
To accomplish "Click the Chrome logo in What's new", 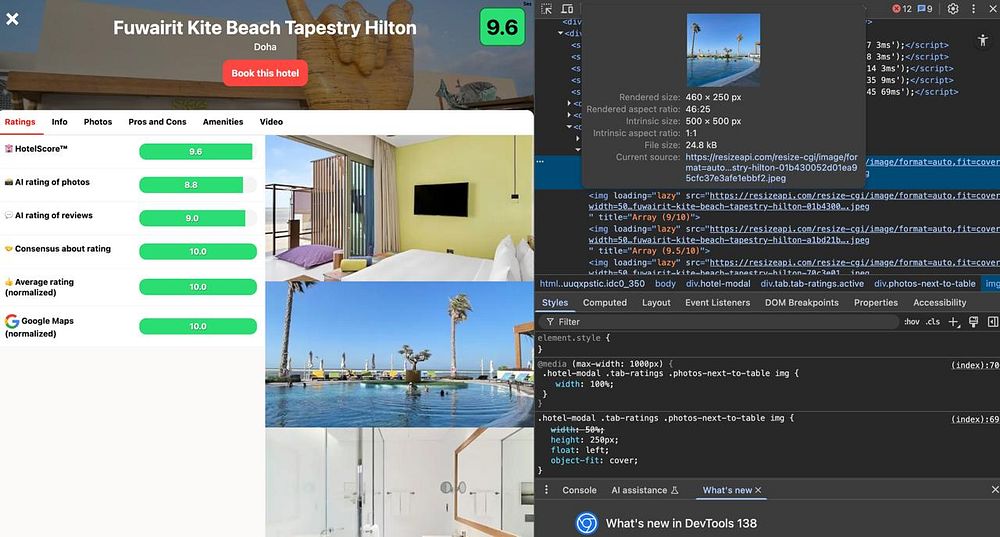I will point(586,523).
